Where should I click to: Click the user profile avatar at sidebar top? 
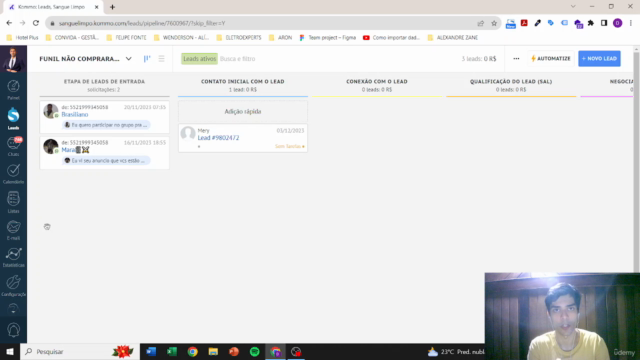[x=13, y=59]
